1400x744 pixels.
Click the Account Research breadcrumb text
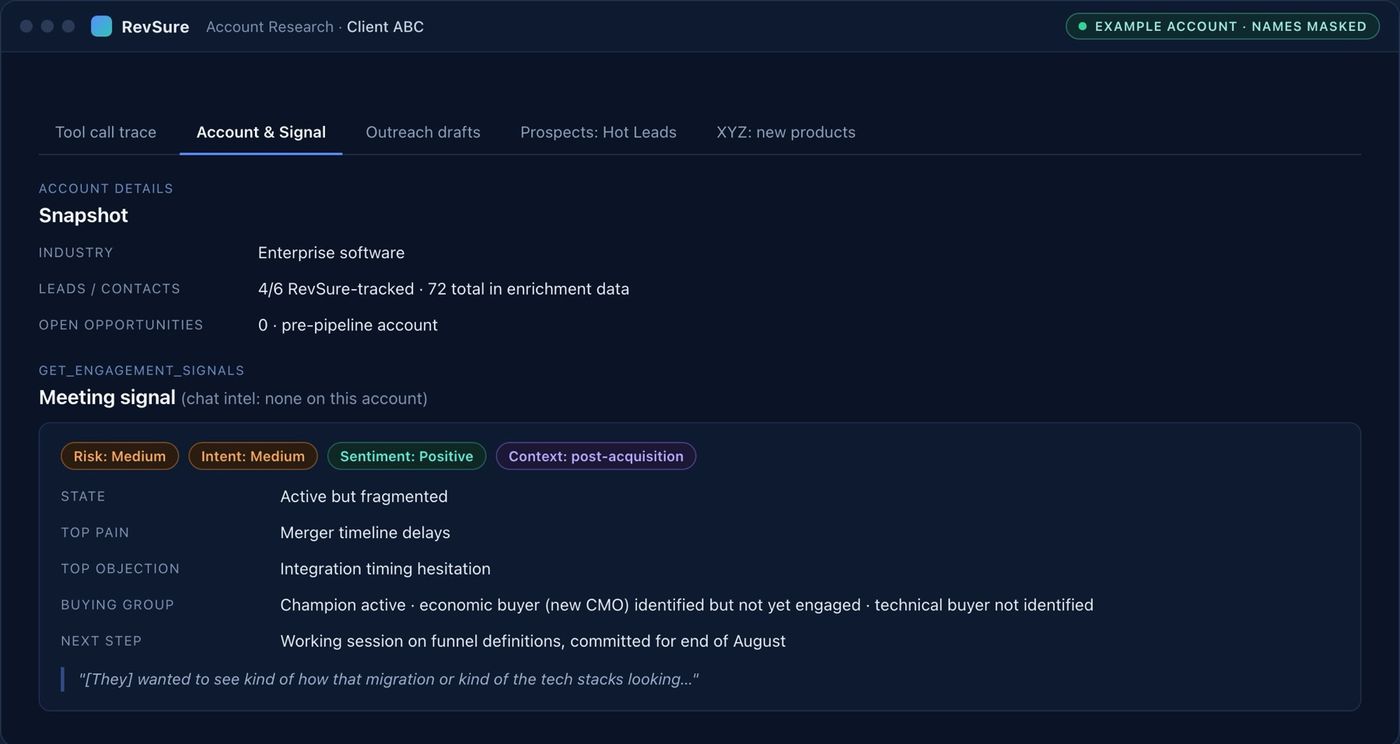[x=270, y=27]
